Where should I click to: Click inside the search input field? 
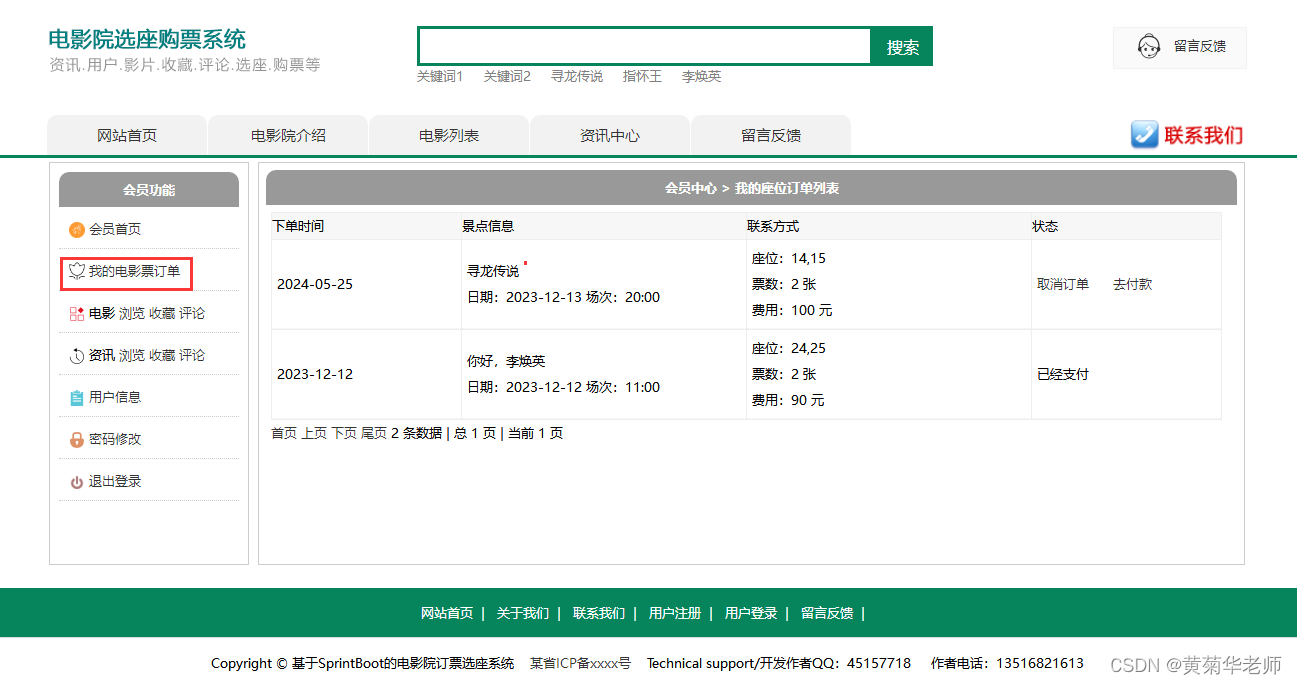click(x=643, y=45)
